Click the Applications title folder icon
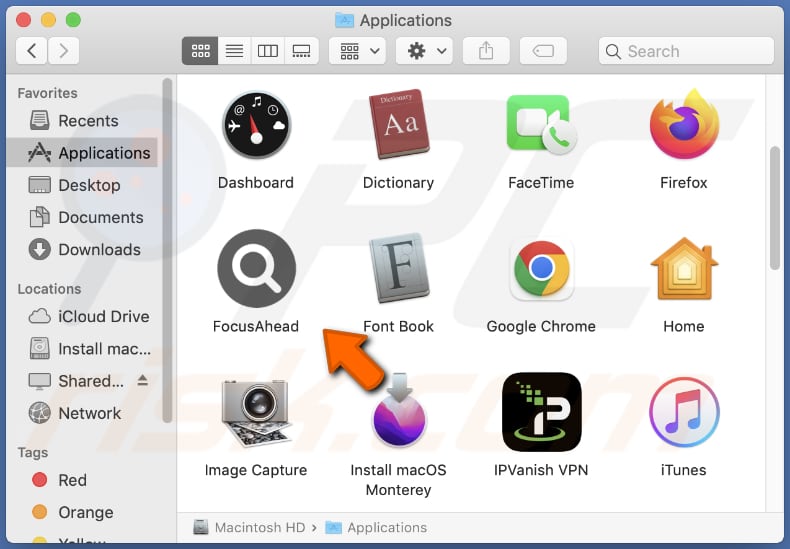 tap(344, 20)
